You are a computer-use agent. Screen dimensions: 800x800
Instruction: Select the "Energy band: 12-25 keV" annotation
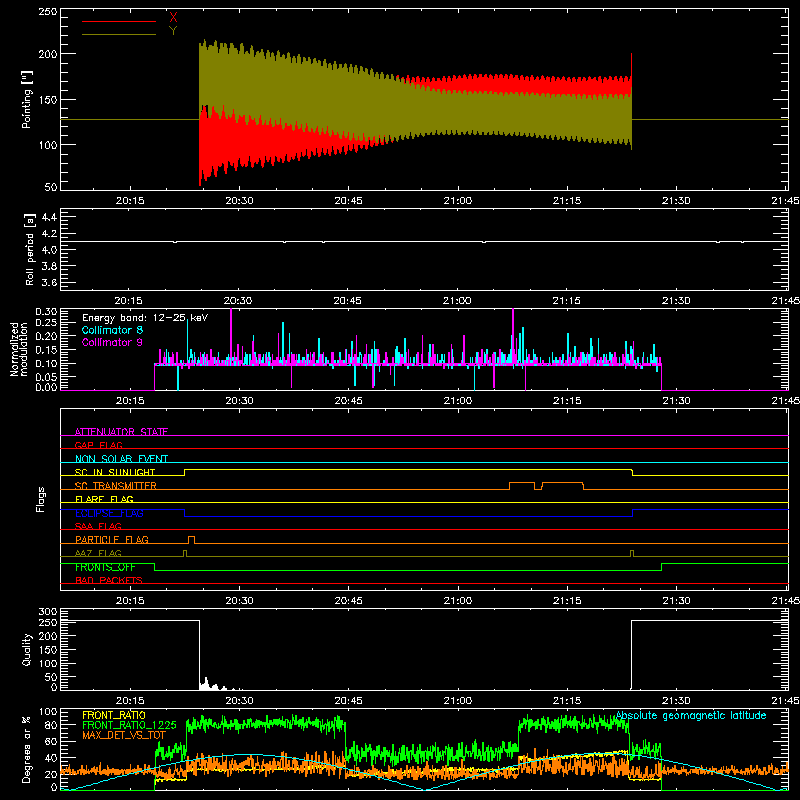tap(145, 318)
